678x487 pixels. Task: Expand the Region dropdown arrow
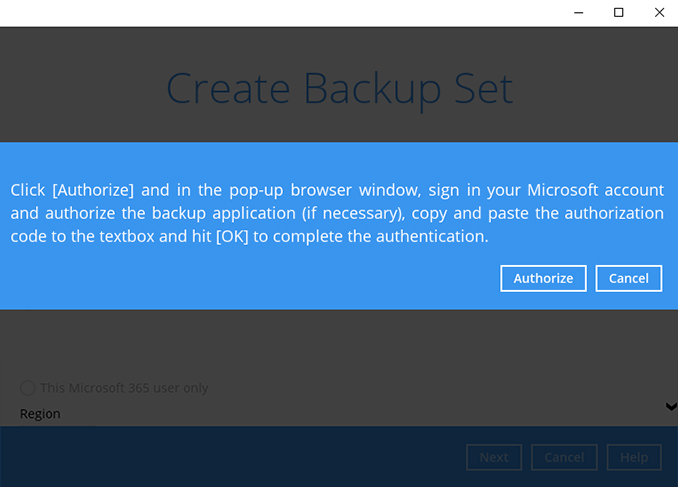coord(671,406)
